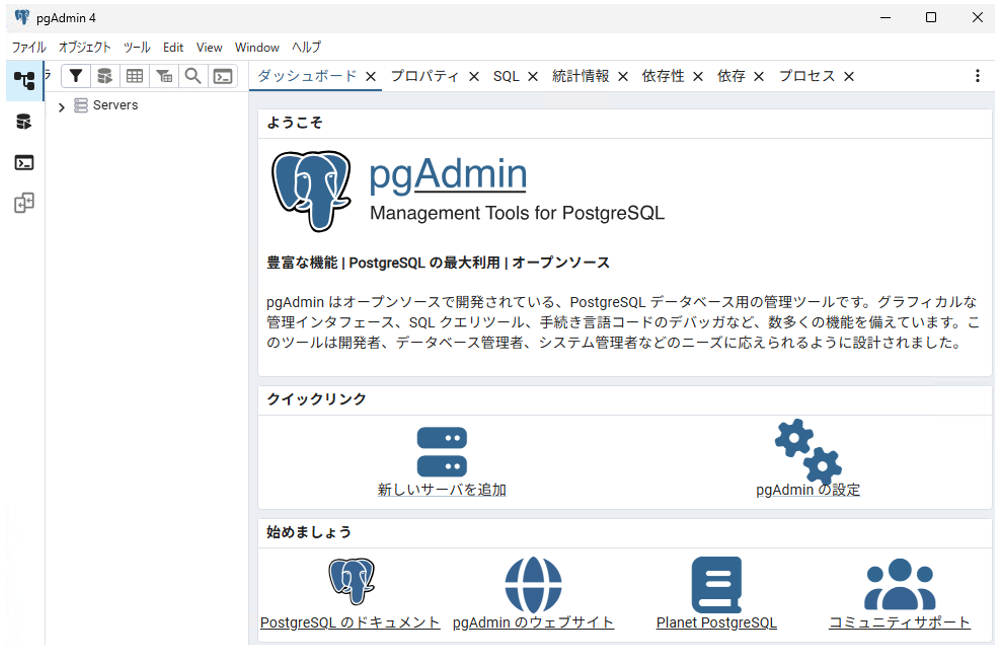Expand the Servers tree node
The width and height of the screenshot is (995, 645).
(62, 107)
